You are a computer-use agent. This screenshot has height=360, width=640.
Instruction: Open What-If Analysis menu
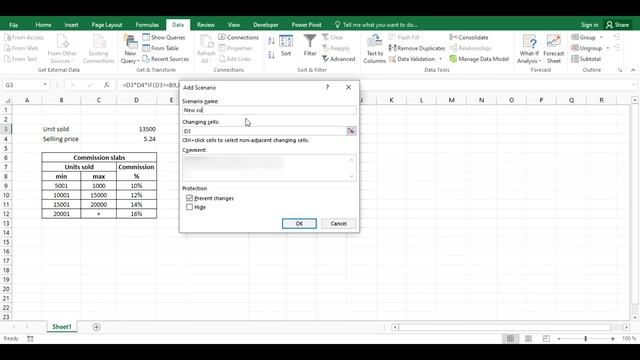[529, 49]
